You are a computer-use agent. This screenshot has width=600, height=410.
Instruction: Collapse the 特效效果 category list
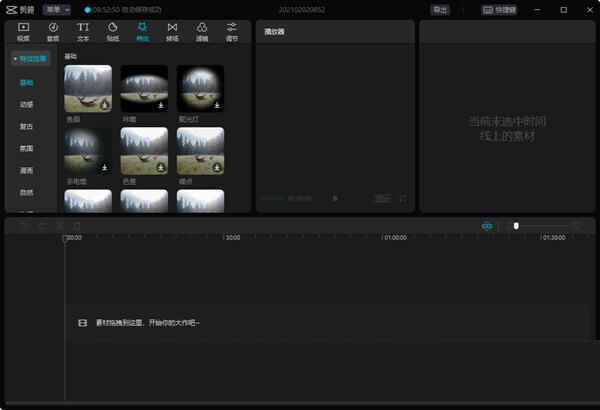29,59
